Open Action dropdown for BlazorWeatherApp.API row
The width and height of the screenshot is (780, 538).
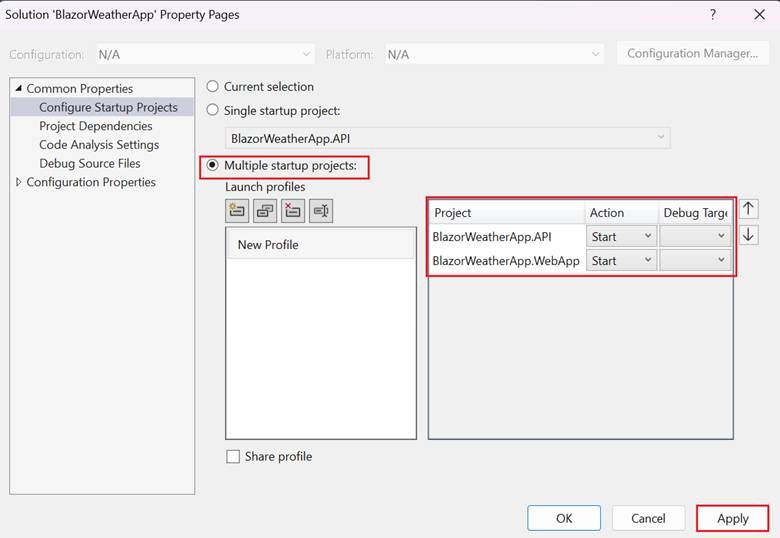click(621, 237)
